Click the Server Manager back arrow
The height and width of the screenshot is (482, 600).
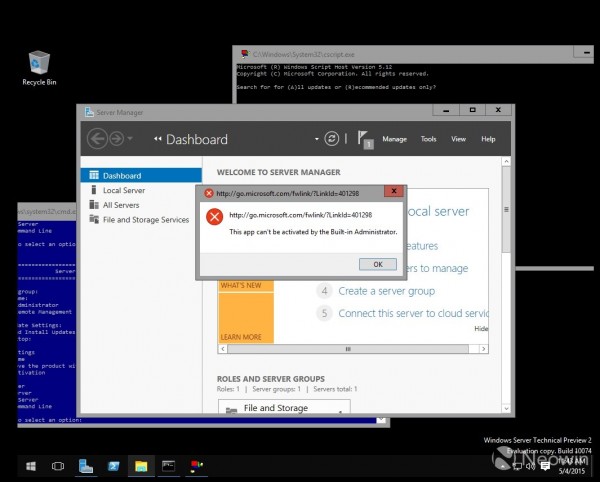[97, 138]
